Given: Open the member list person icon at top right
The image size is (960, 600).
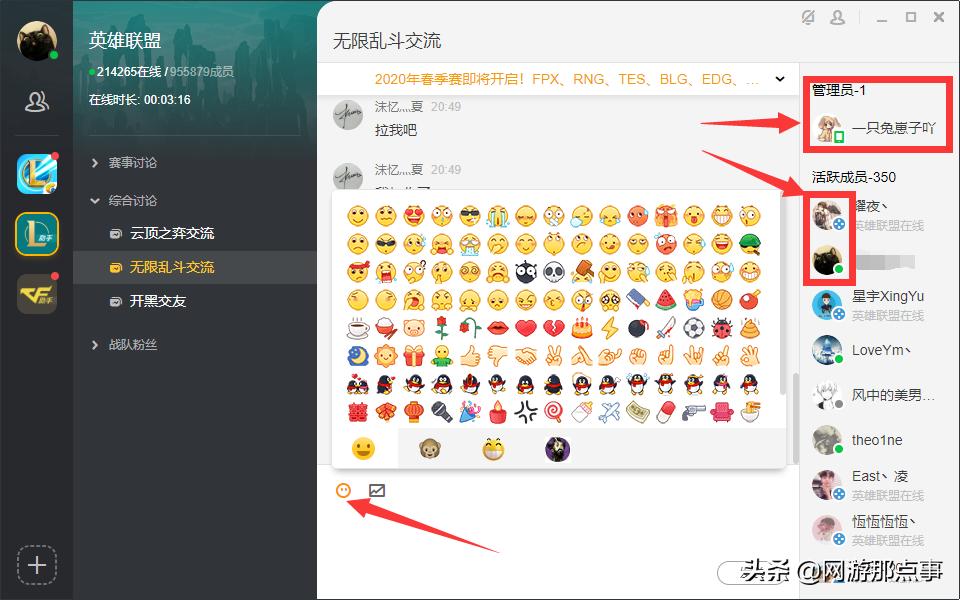Looking at the screenshot, I should pos(837,17).
